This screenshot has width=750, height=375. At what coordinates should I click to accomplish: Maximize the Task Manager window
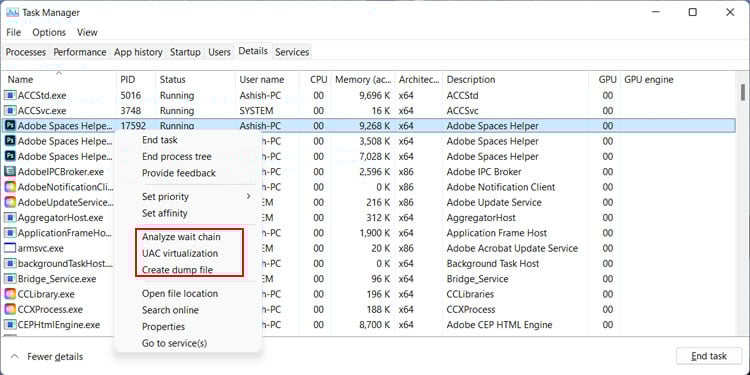point(693,12)
